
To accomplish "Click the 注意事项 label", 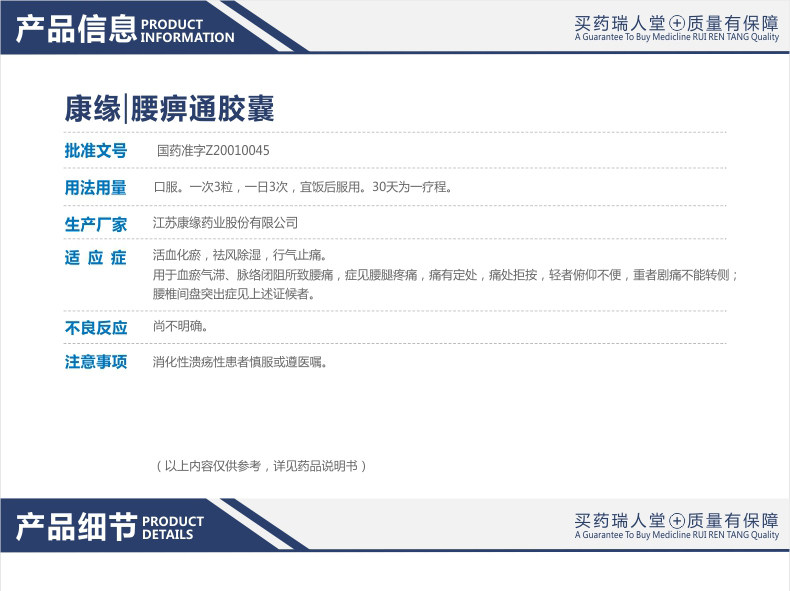I will pos(96,362).
